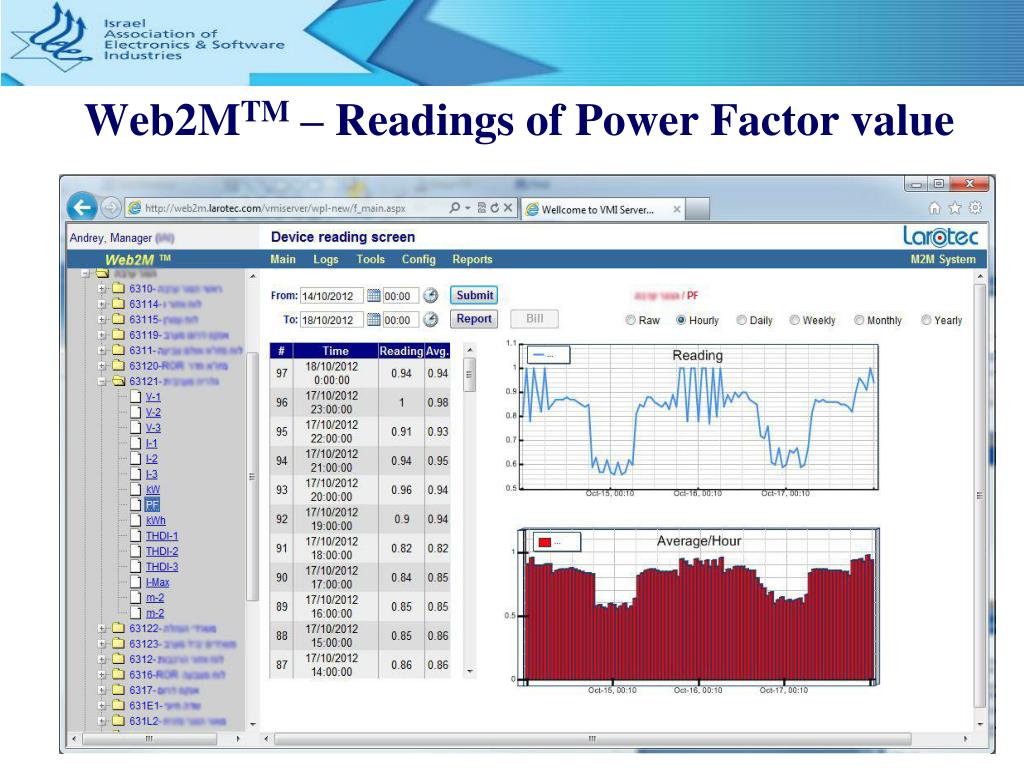Image resolution: width=1024 pixels, height=768 pixels.
Task: Go back with the browser back arrow
Action: pyautogui.click(x=82, y=208)
